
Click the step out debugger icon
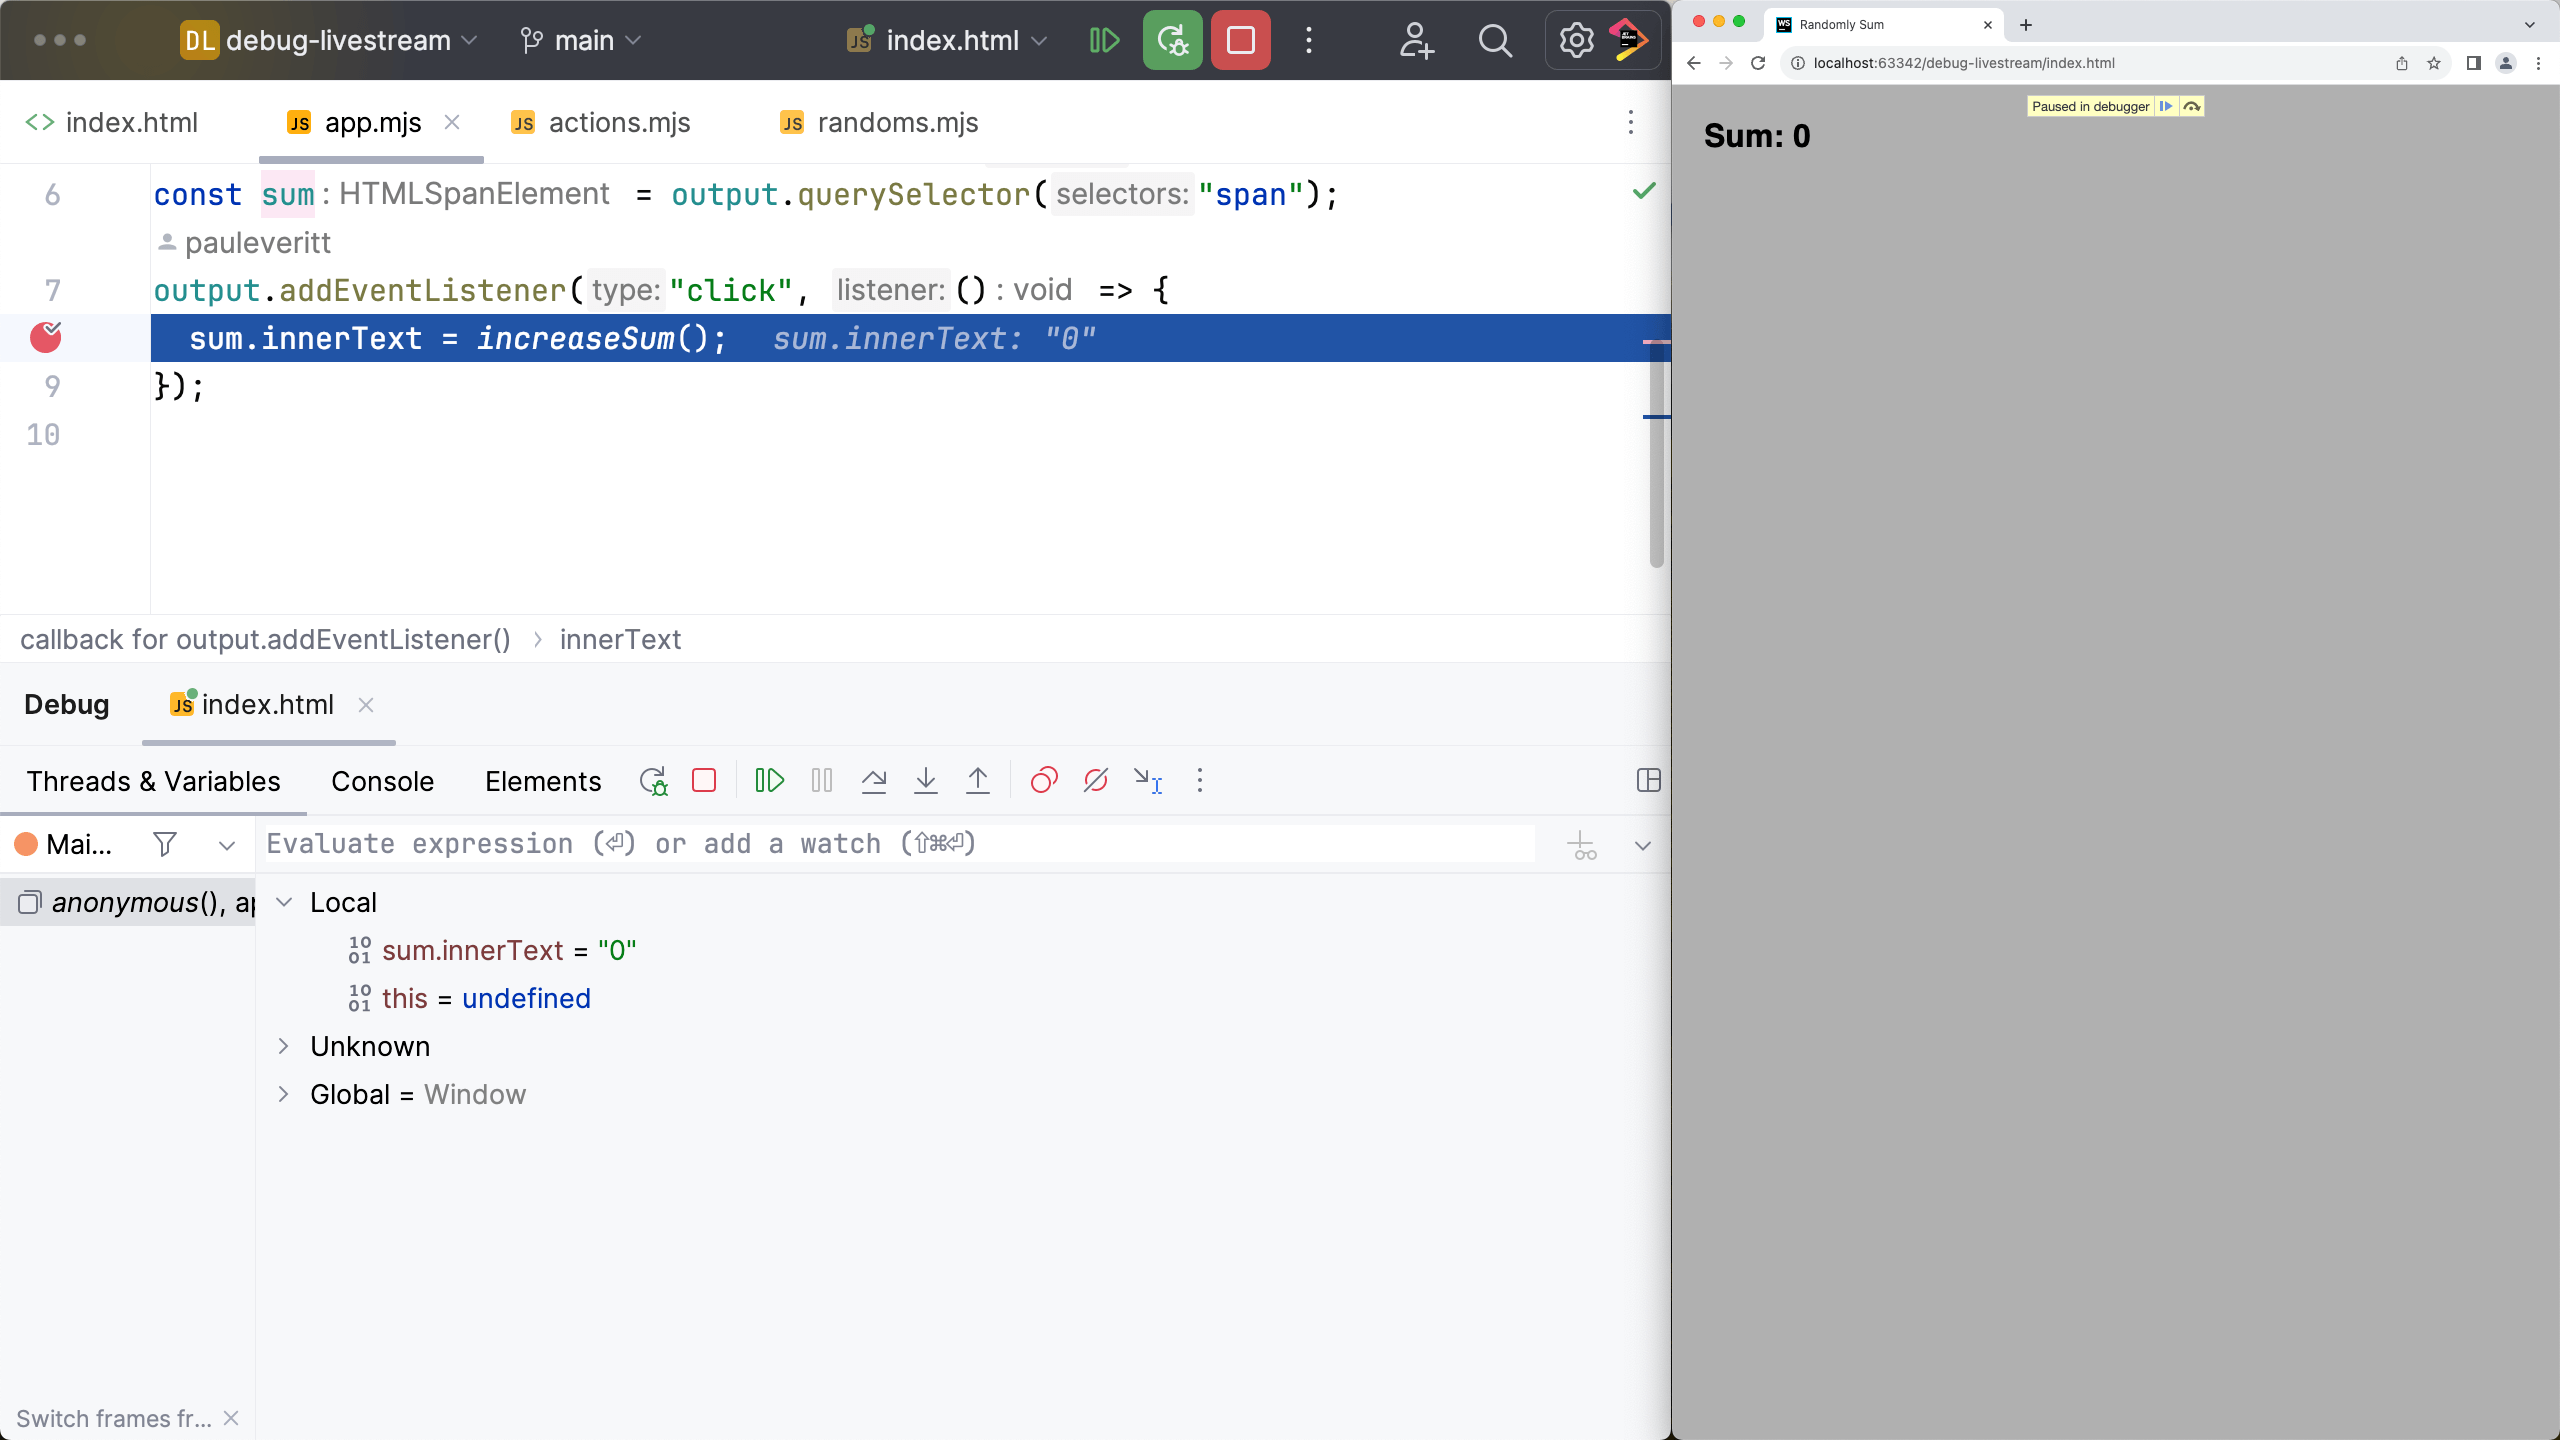tap(979, 781)
